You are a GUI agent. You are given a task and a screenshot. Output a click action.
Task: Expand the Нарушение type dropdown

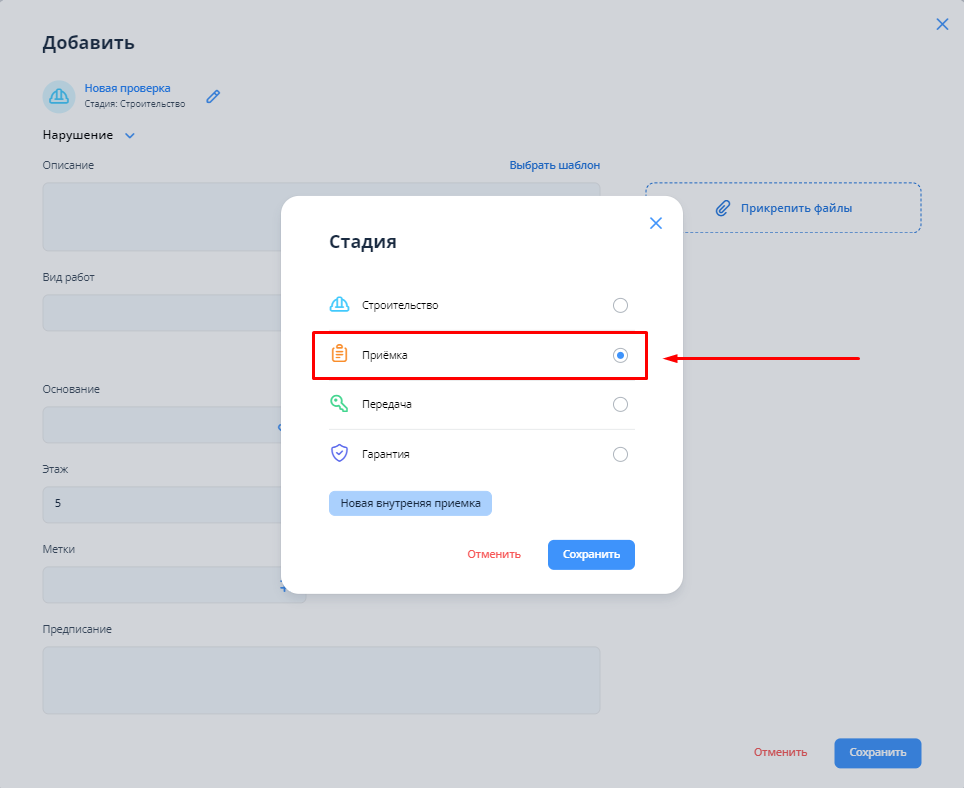(129, 135)
